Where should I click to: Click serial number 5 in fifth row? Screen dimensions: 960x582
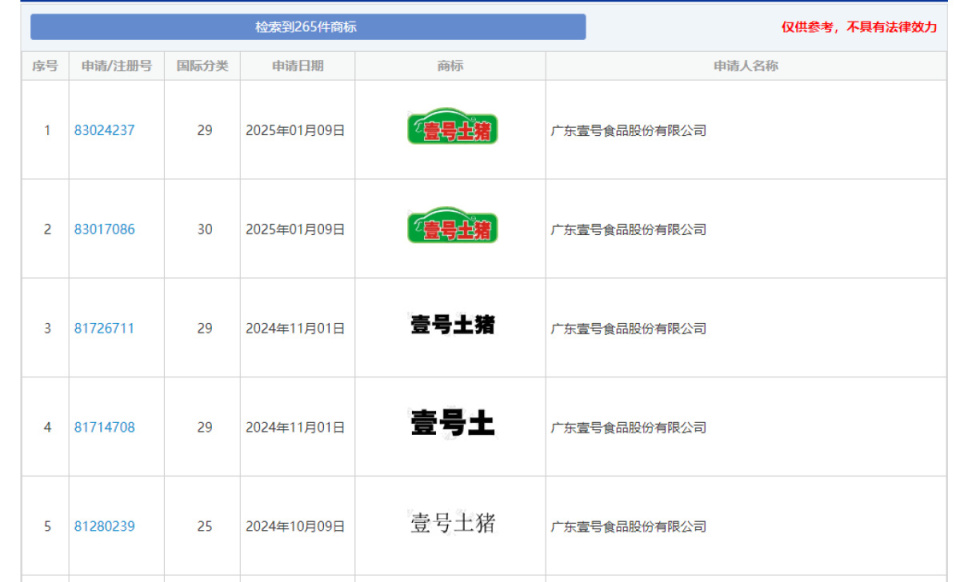[47, 527]
